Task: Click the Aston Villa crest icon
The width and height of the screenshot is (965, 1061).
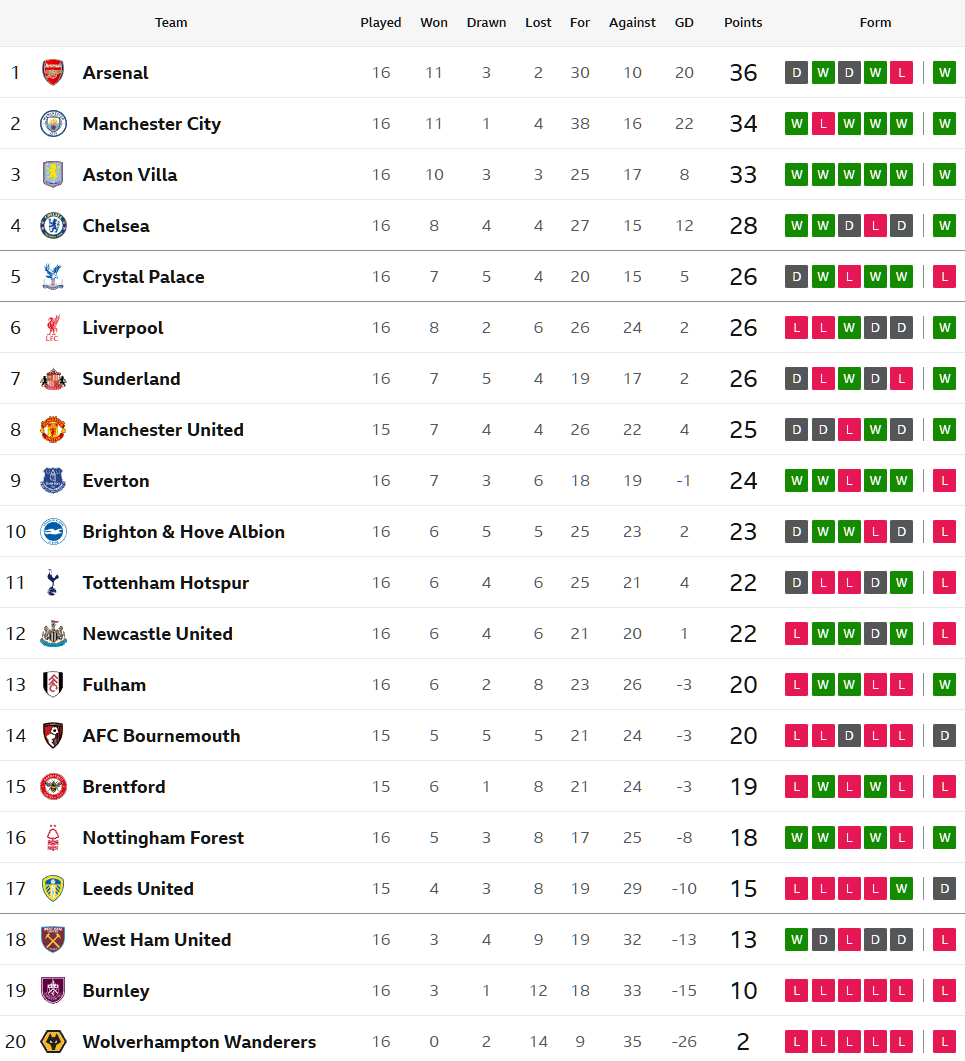Action: tap(53, 174)
